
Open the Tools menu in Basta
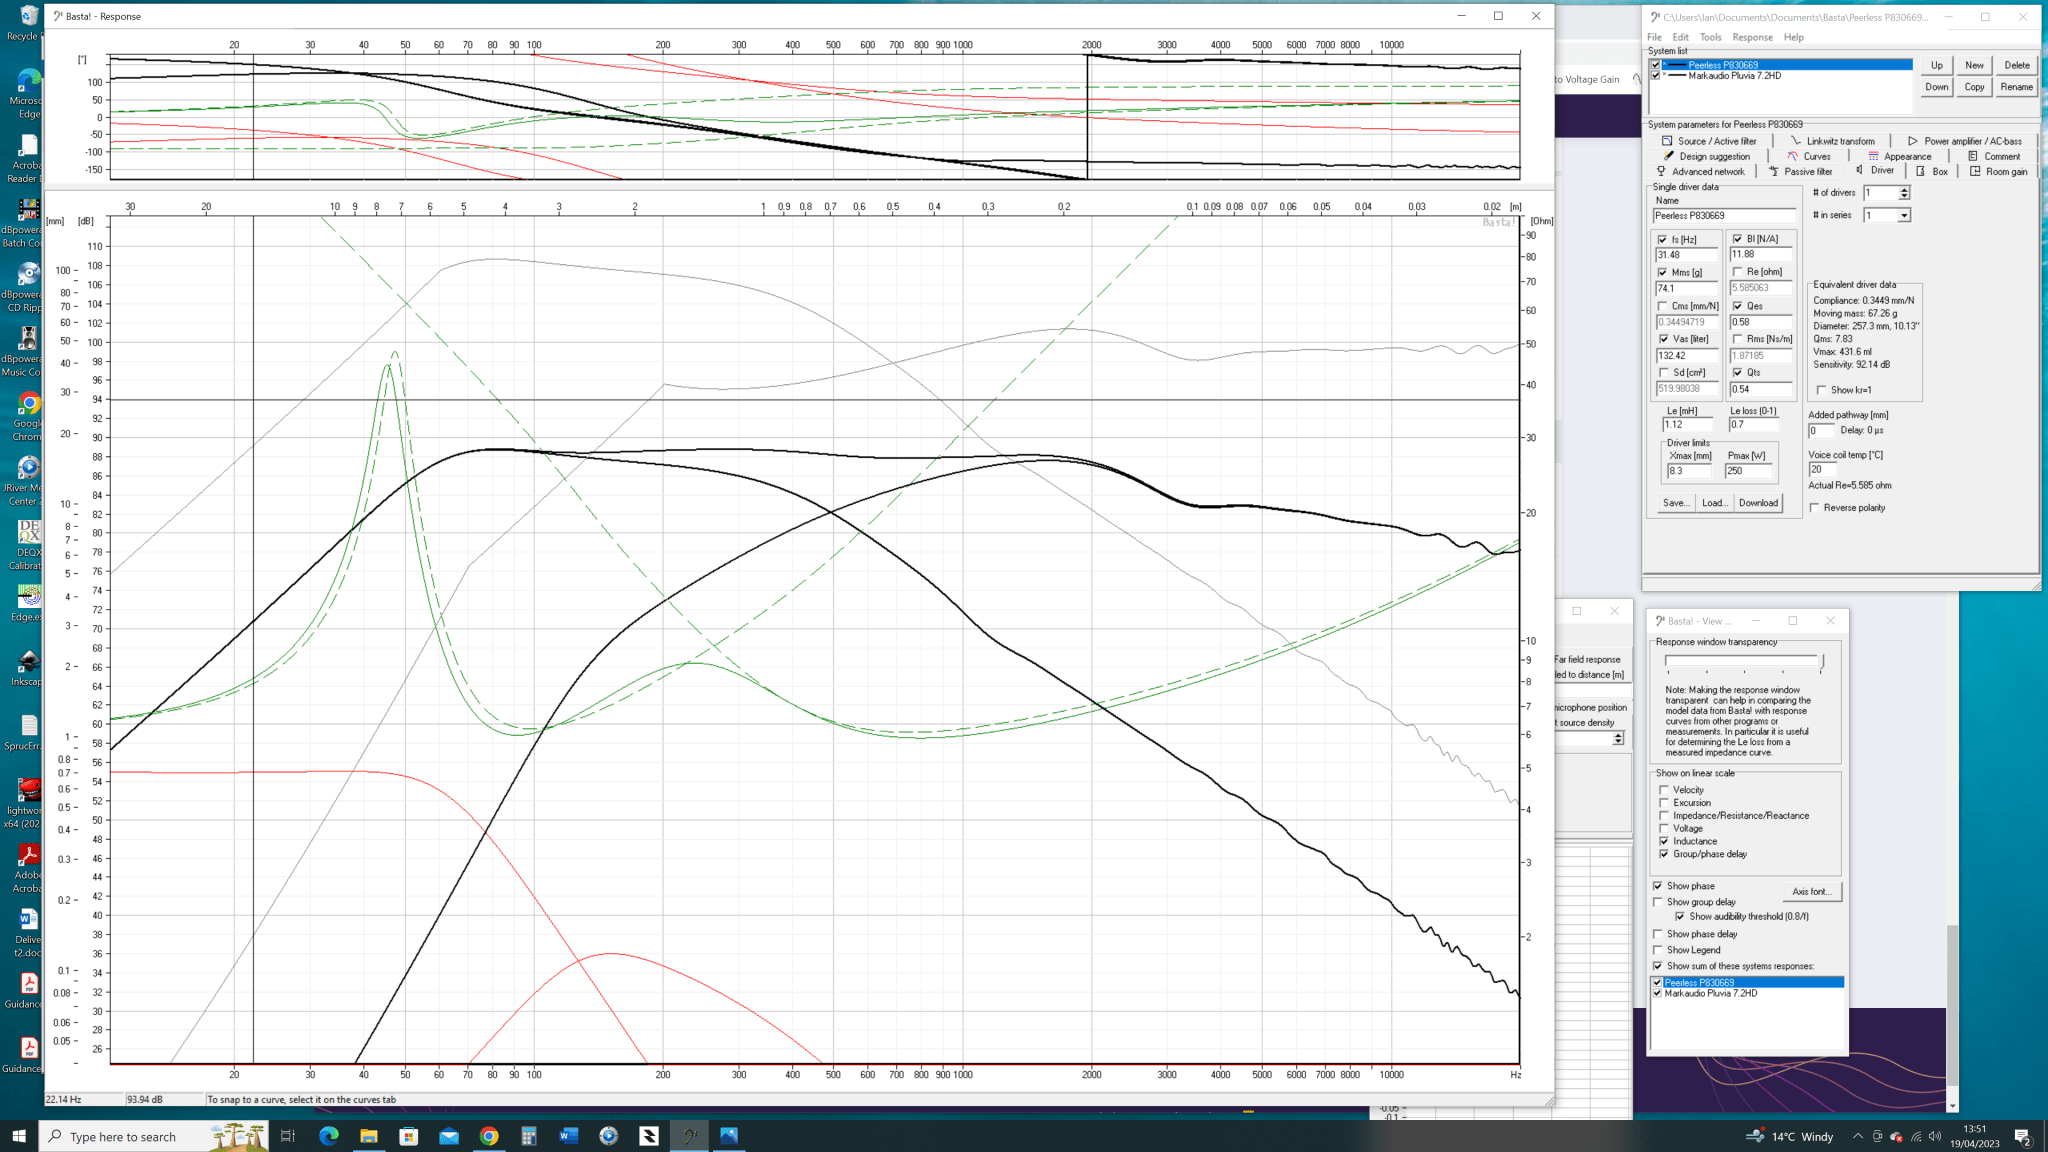point(1711,37)
